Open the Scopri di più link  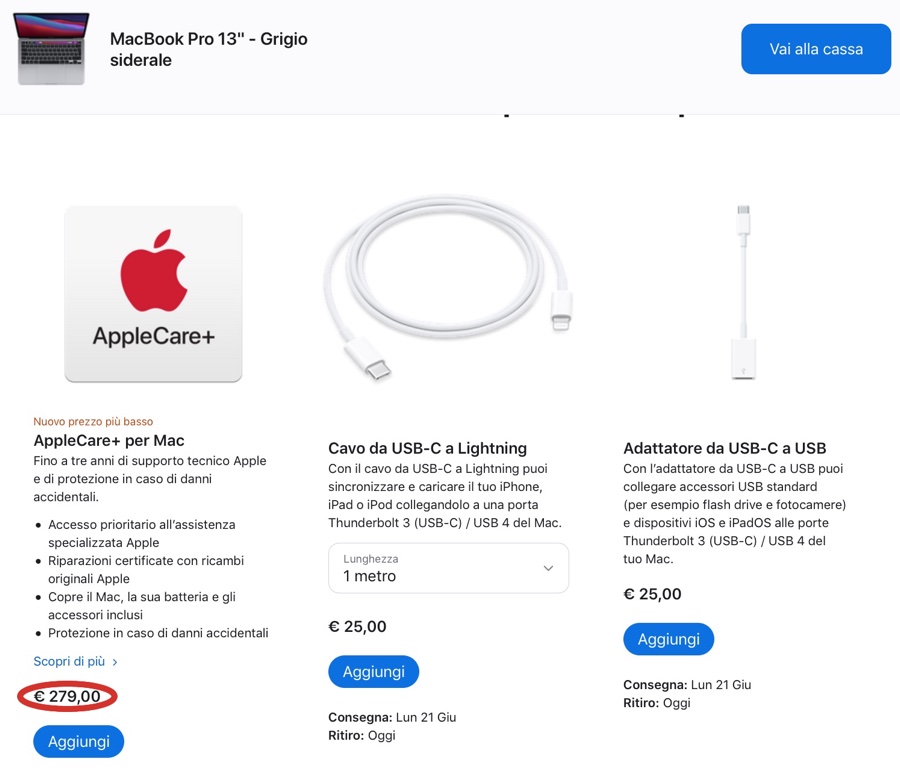pyautogui.click(x=69, y=661)
